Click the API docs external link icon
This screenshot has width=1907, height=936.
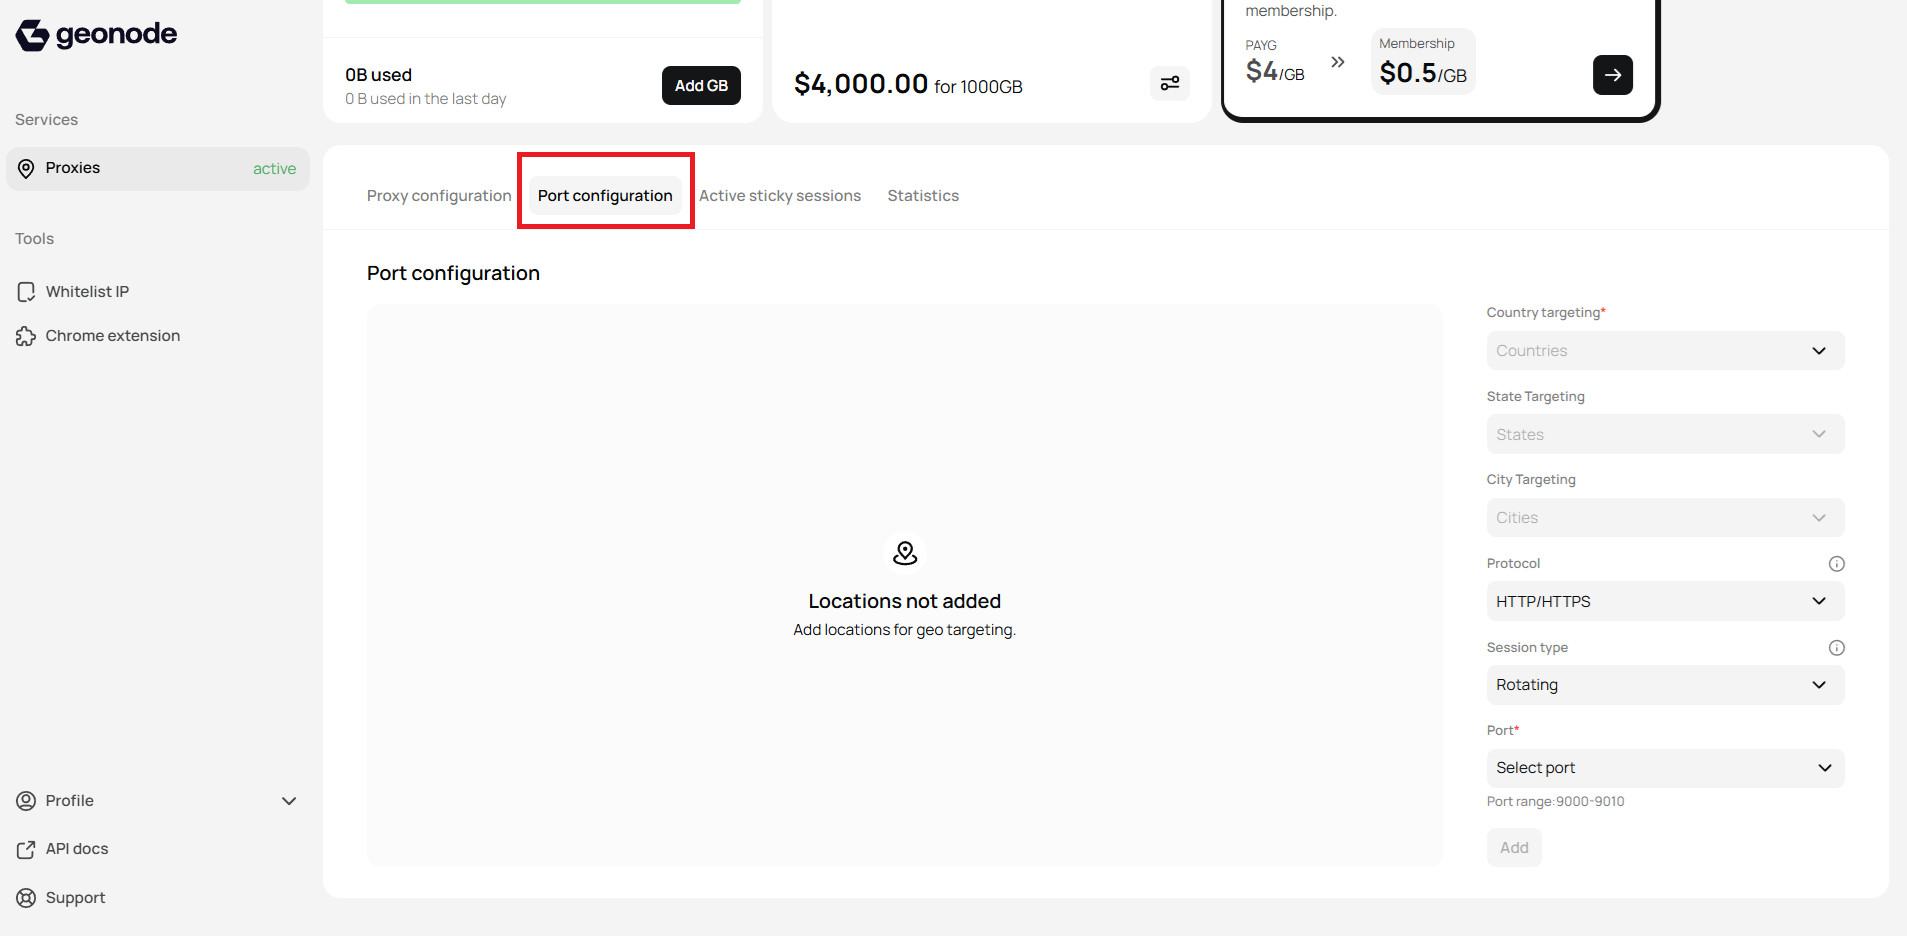tap(26, 849)
